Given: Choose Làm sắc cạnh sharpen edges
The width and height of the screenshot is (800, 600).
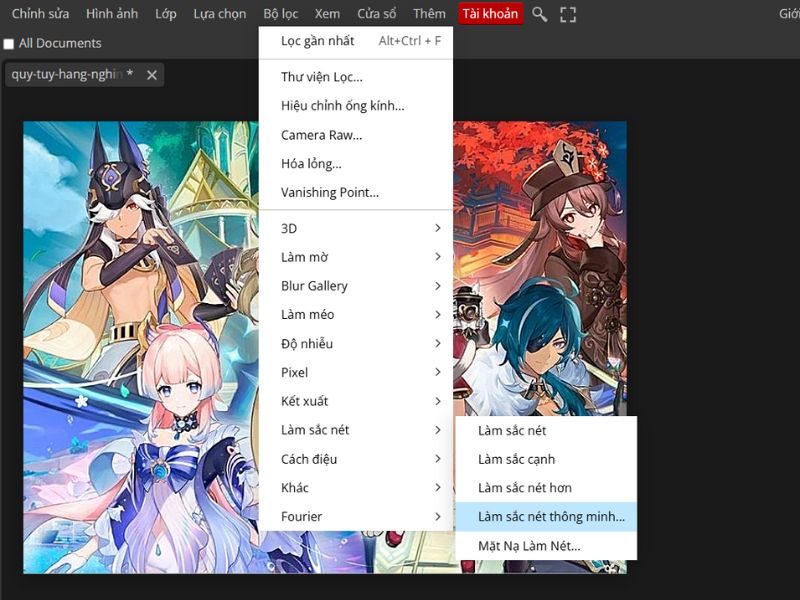Looking at the screenshot, I should pos(546,459).
